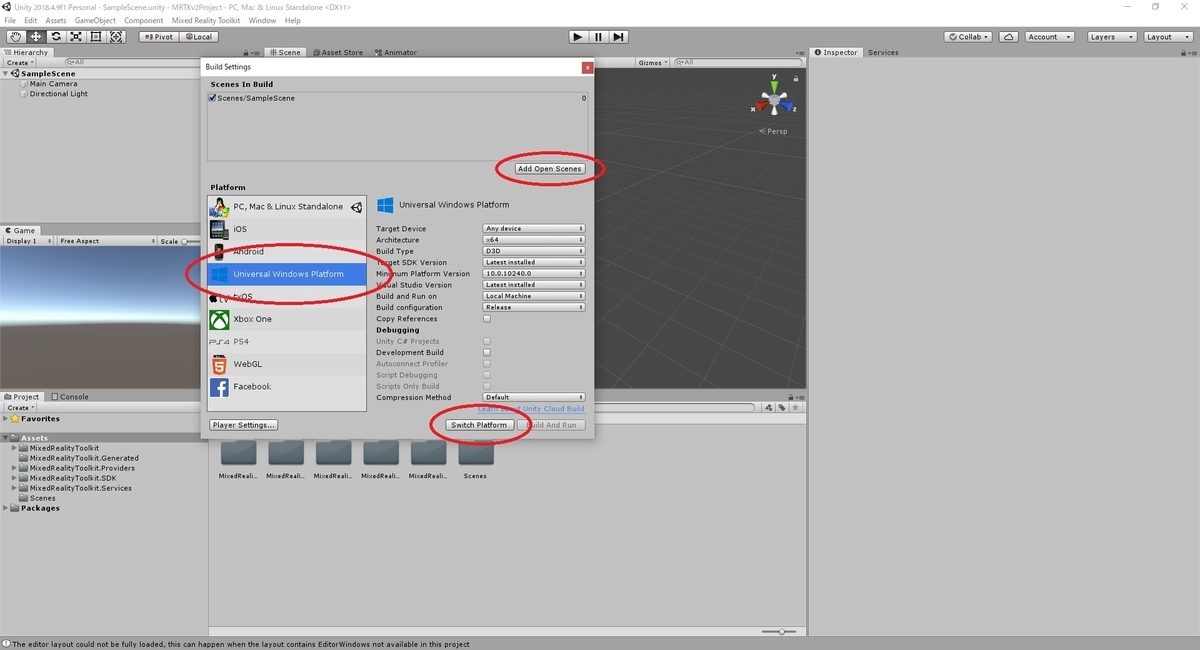Image resolution: width=1200 pixels, height=650 pixels.
Task: Select the Hand tool in the toolbar
Action: (x=15, y=37)
